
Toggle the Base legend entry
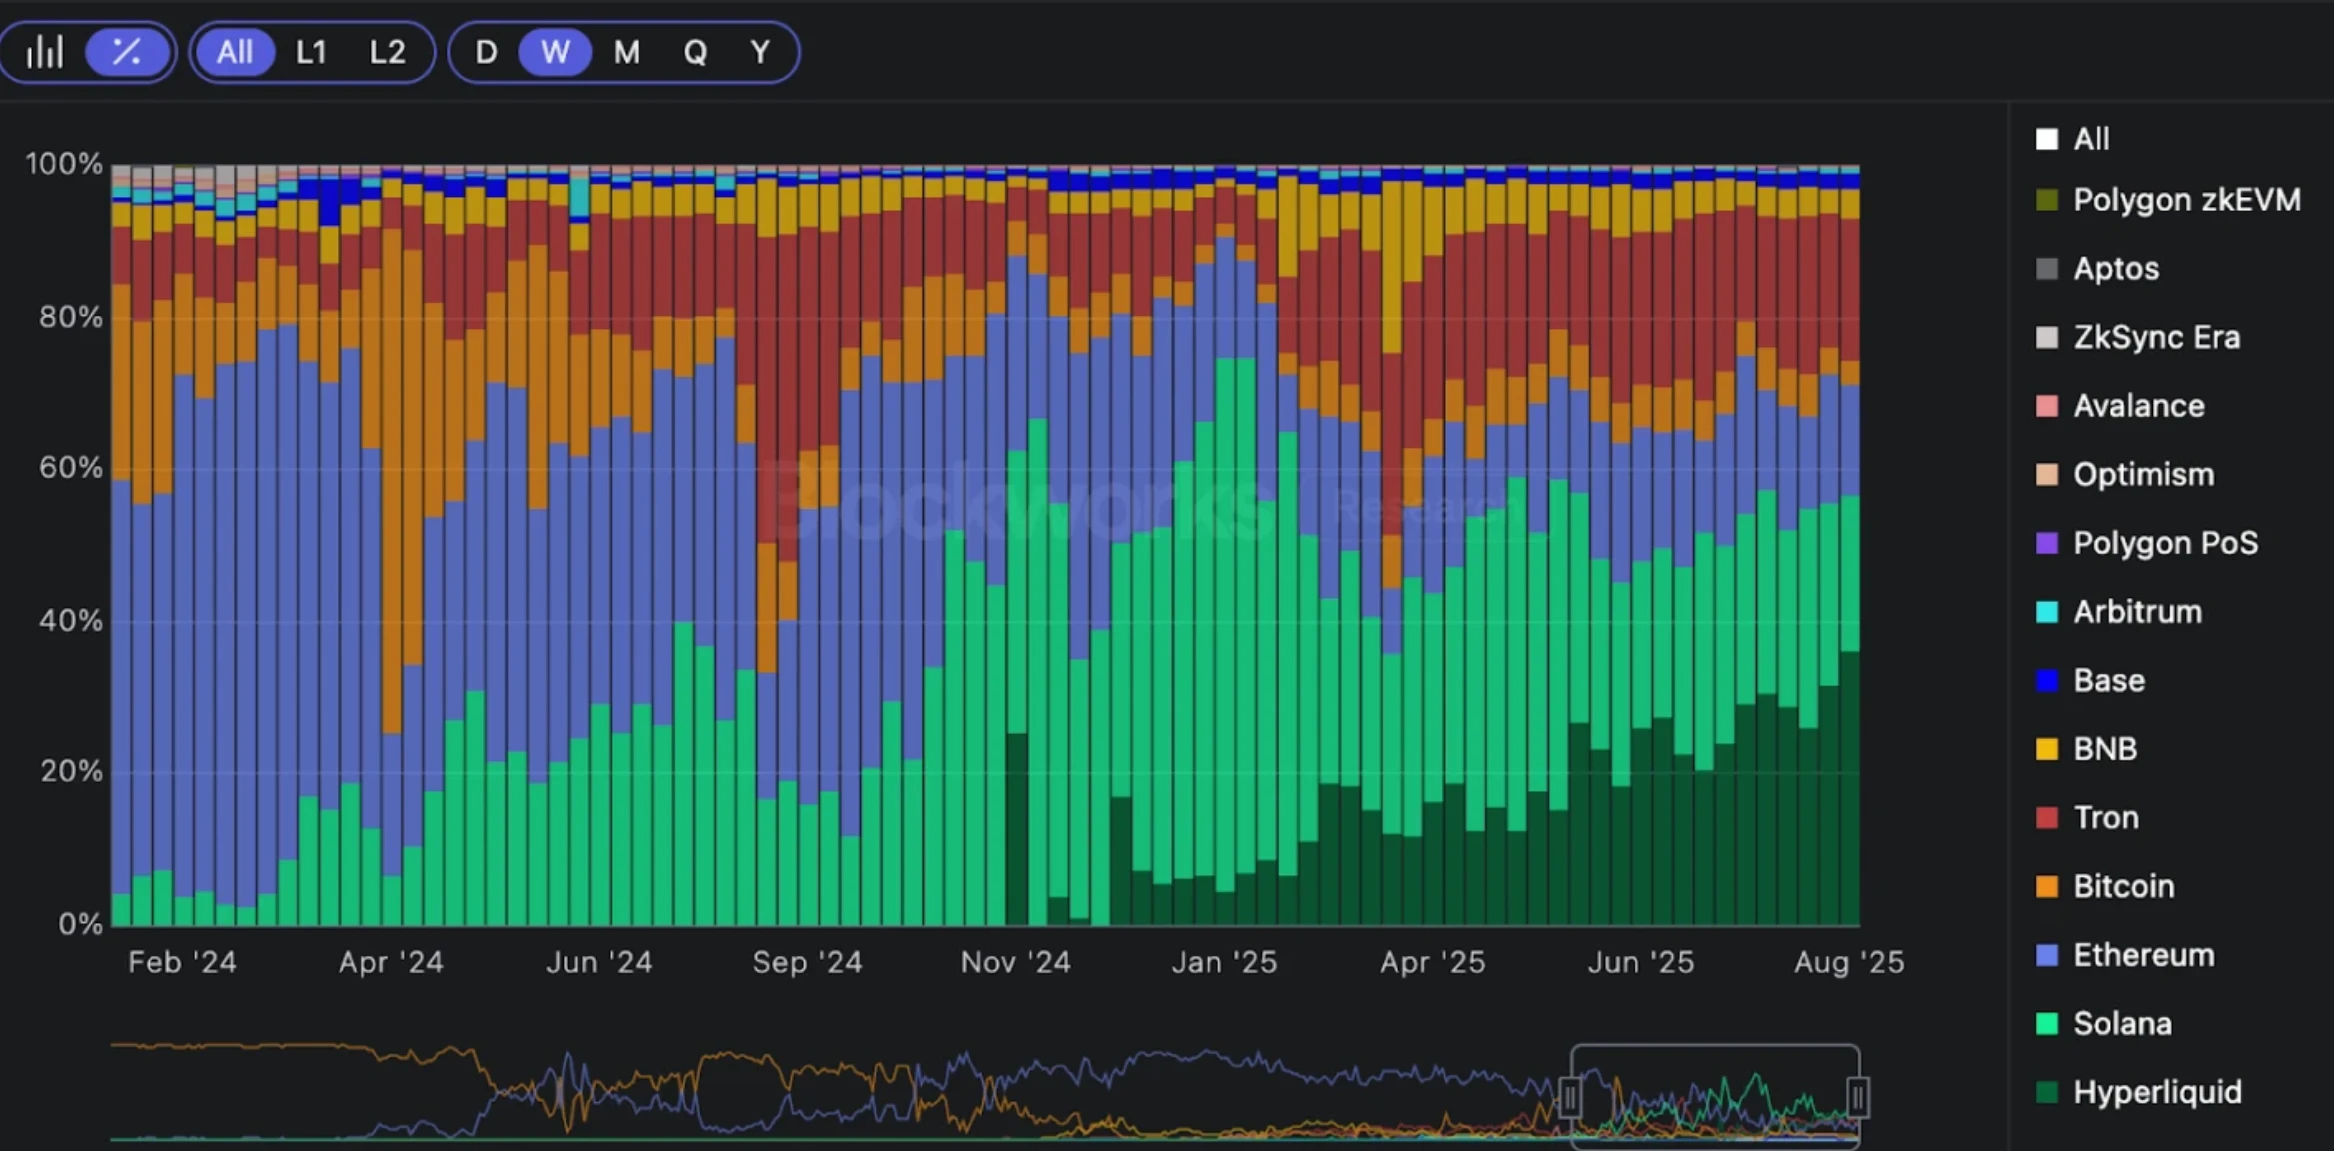coord(2108,680)
